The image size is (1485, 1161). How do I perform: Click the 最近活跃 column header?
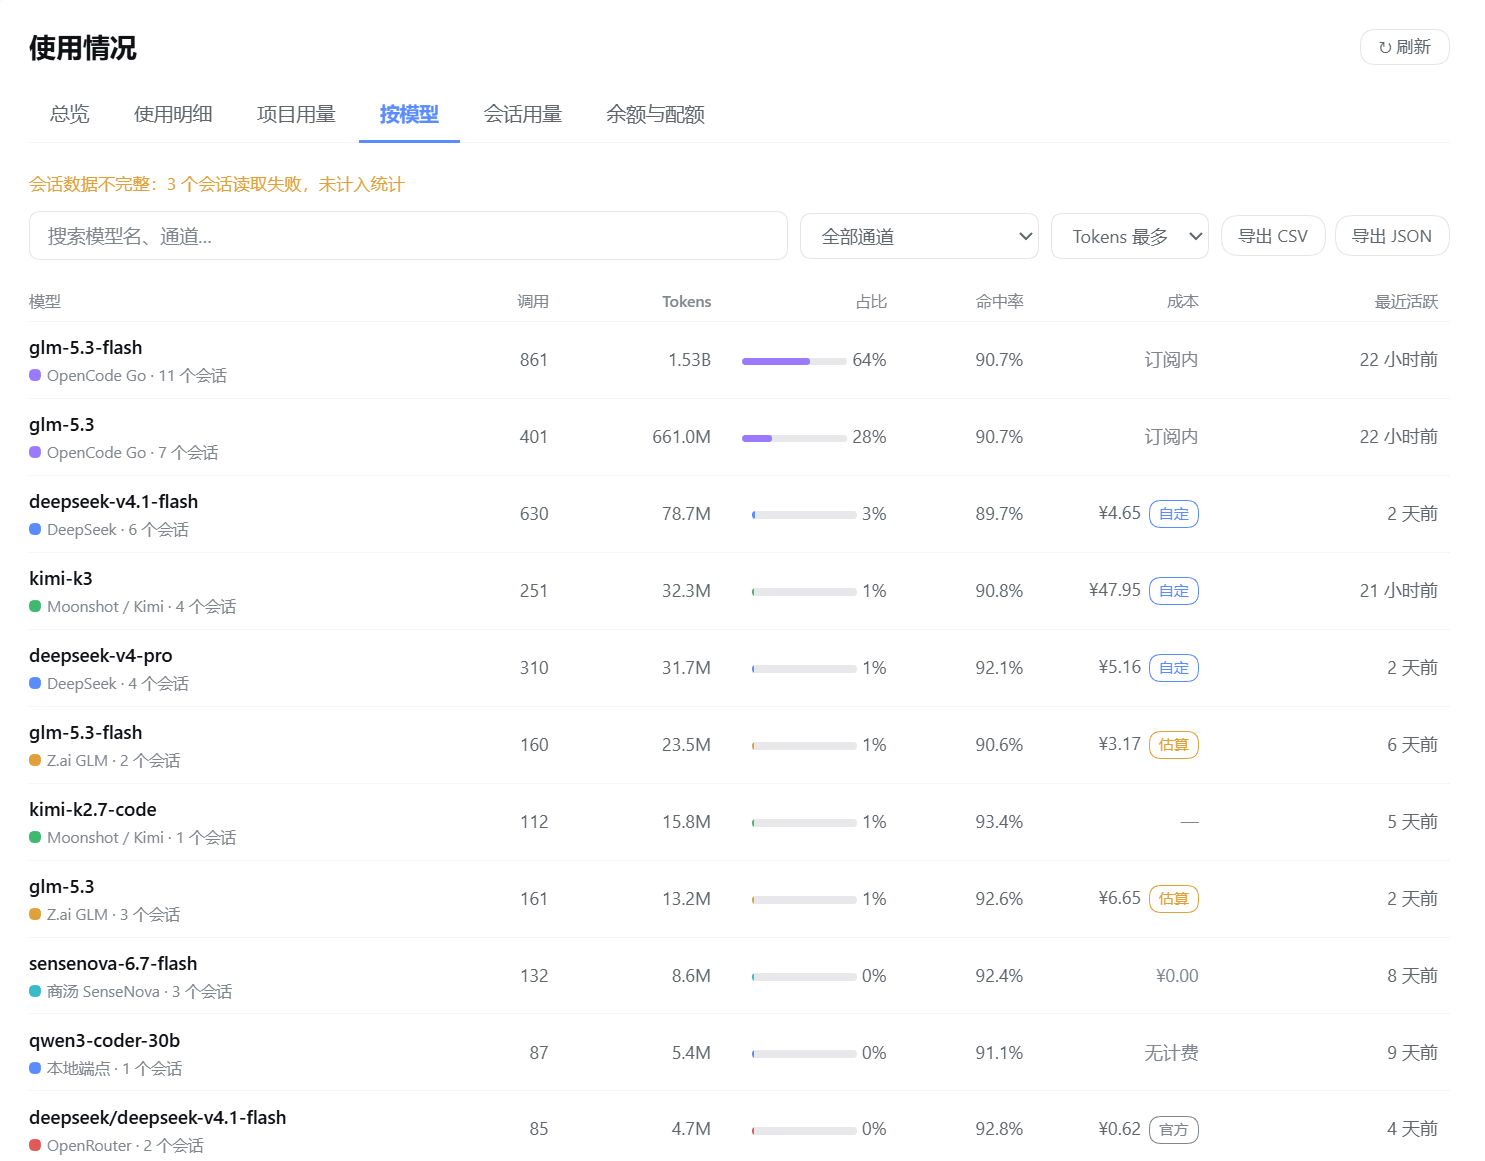1406,301
